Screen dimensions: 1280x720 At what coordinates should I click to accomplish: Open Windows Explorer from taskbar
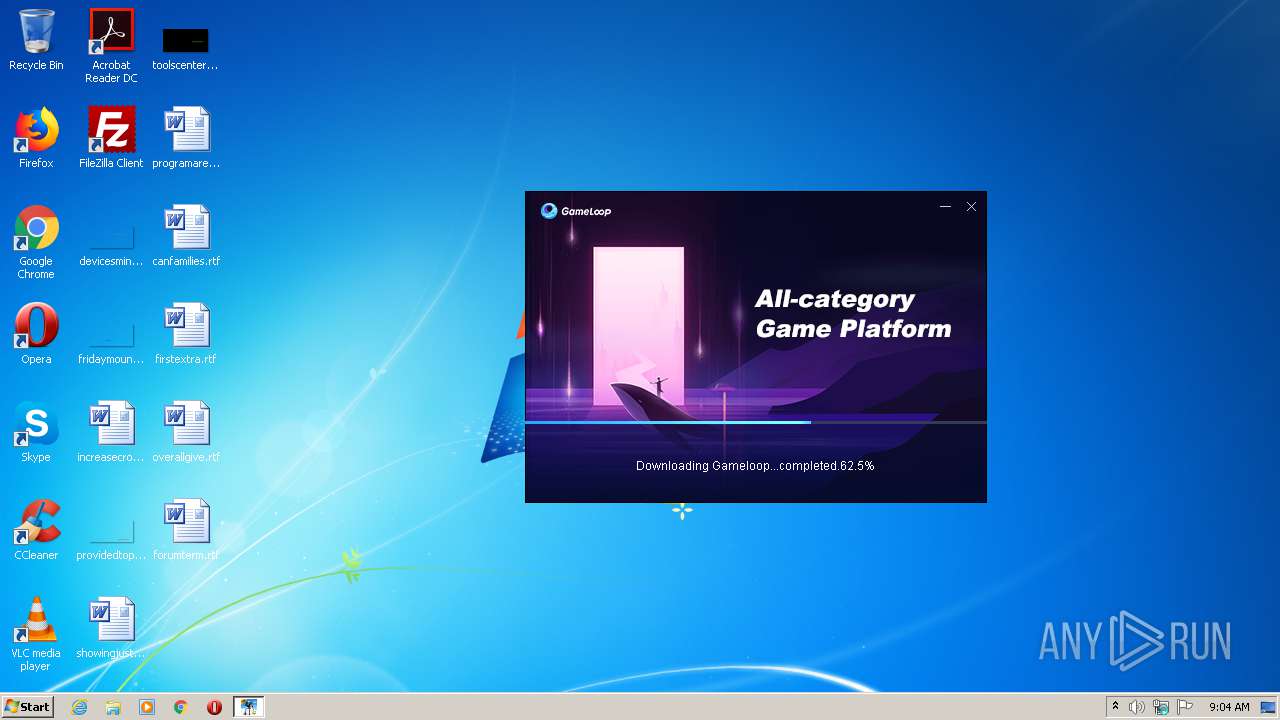[x=113, y=707]
